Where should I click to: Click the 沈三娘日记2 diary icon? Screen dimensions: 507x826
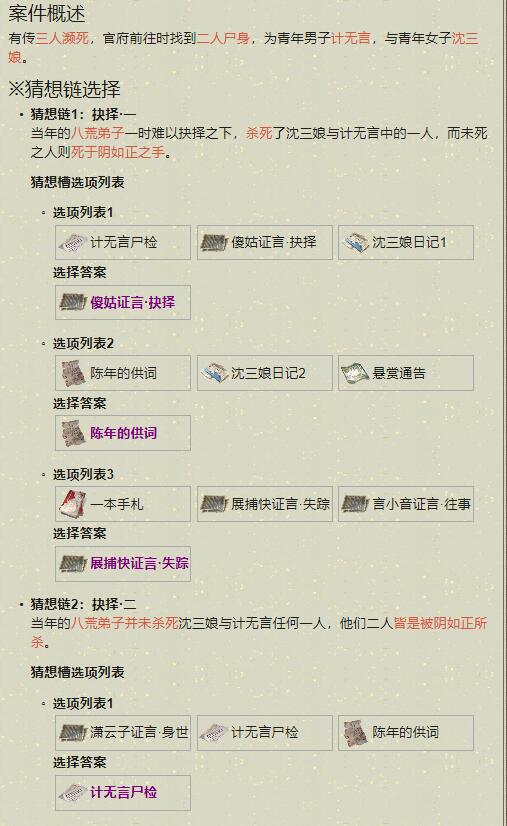click(x=213, y=373)
